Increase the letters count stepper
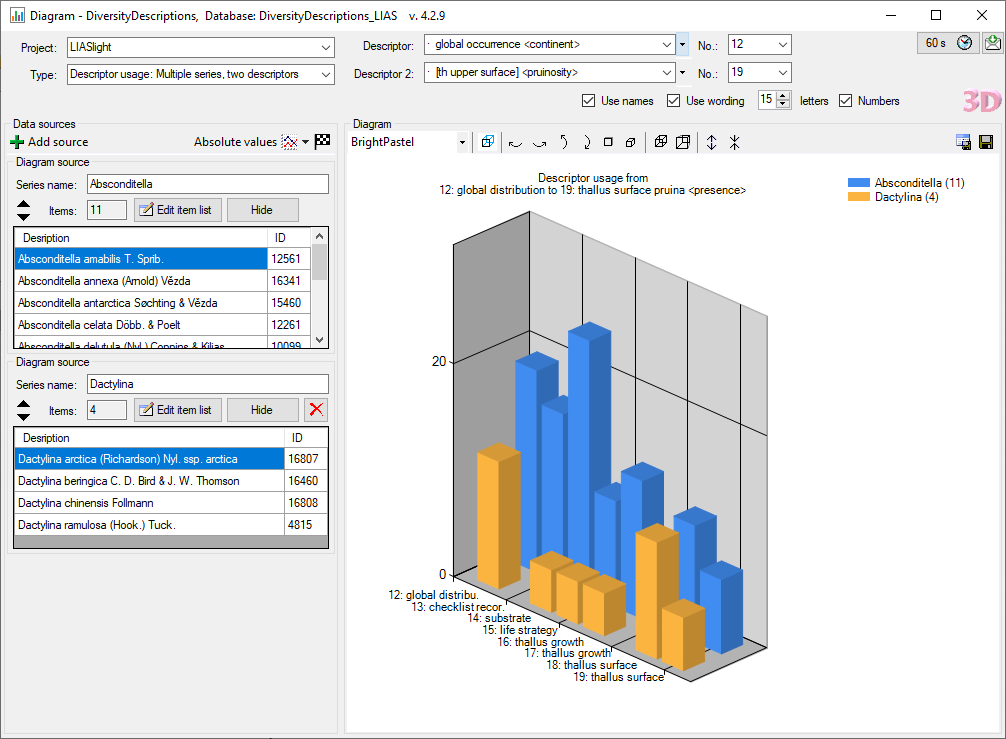 [783, 96]
